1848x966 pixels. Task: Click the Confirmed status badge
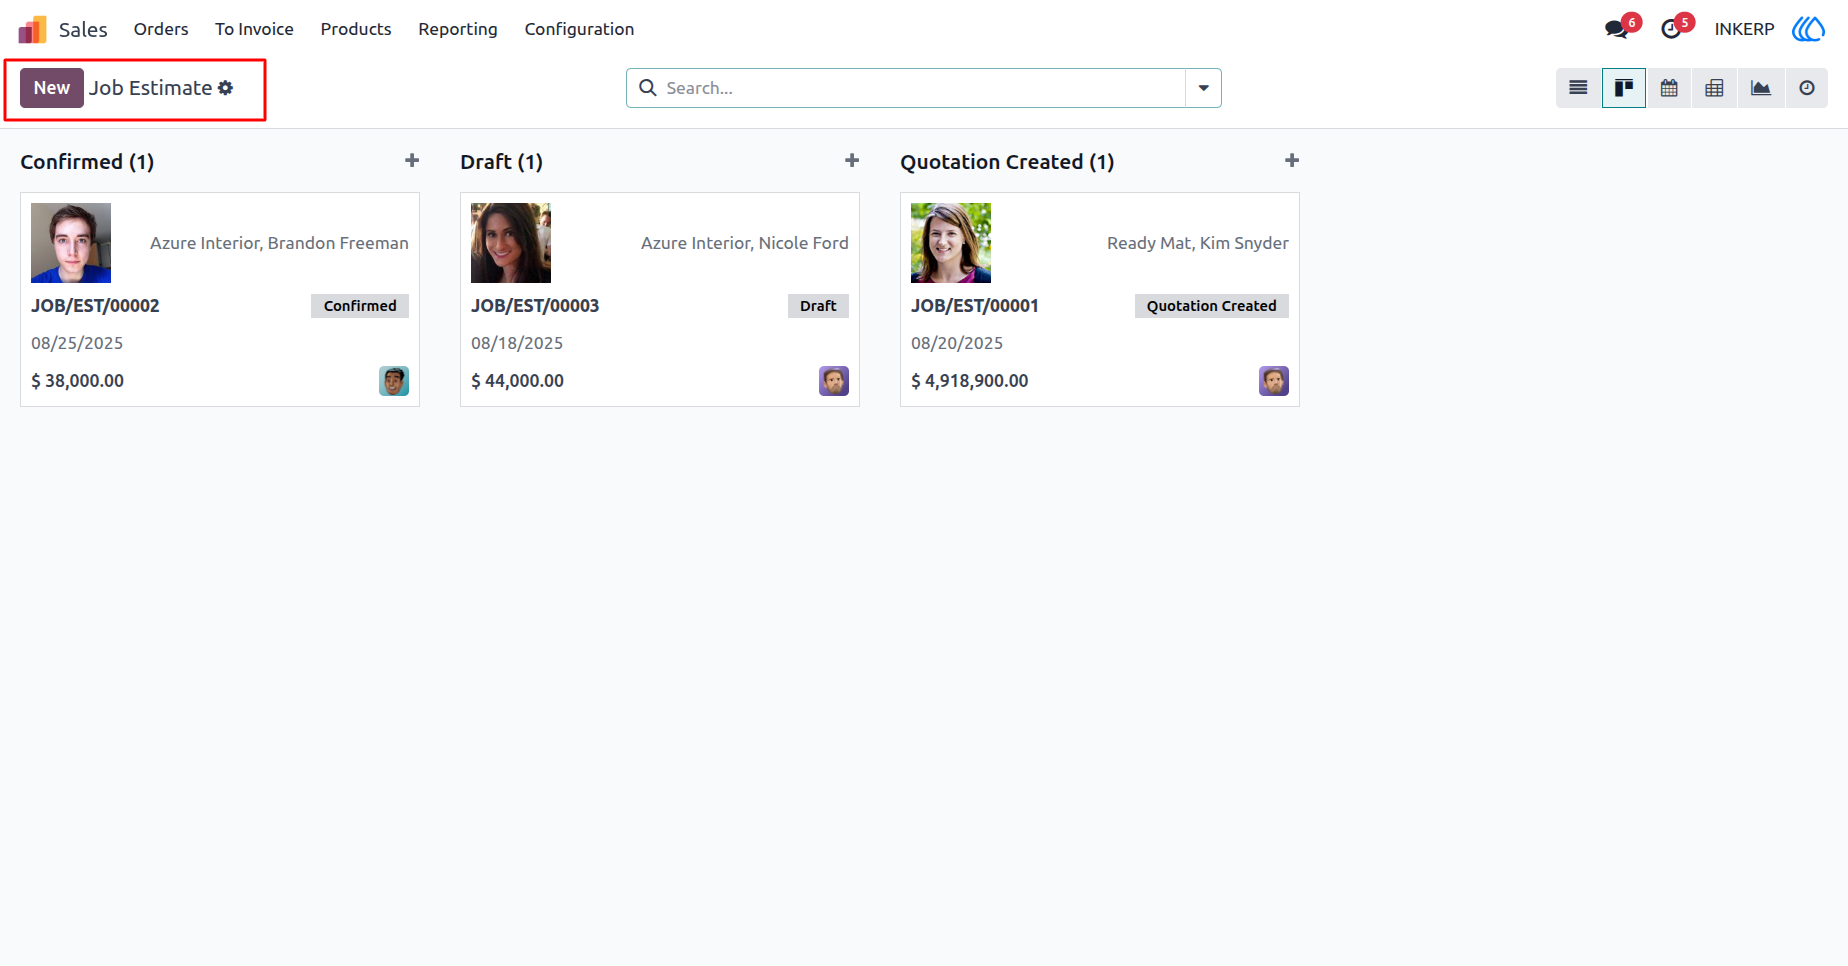(360, 306)
